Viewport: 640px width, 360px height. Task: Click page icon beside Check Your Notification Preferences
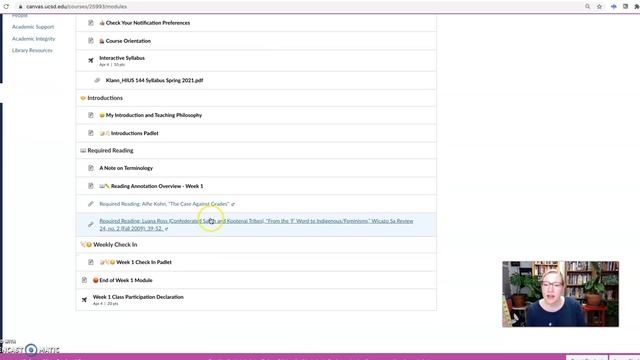click(91, 23)
